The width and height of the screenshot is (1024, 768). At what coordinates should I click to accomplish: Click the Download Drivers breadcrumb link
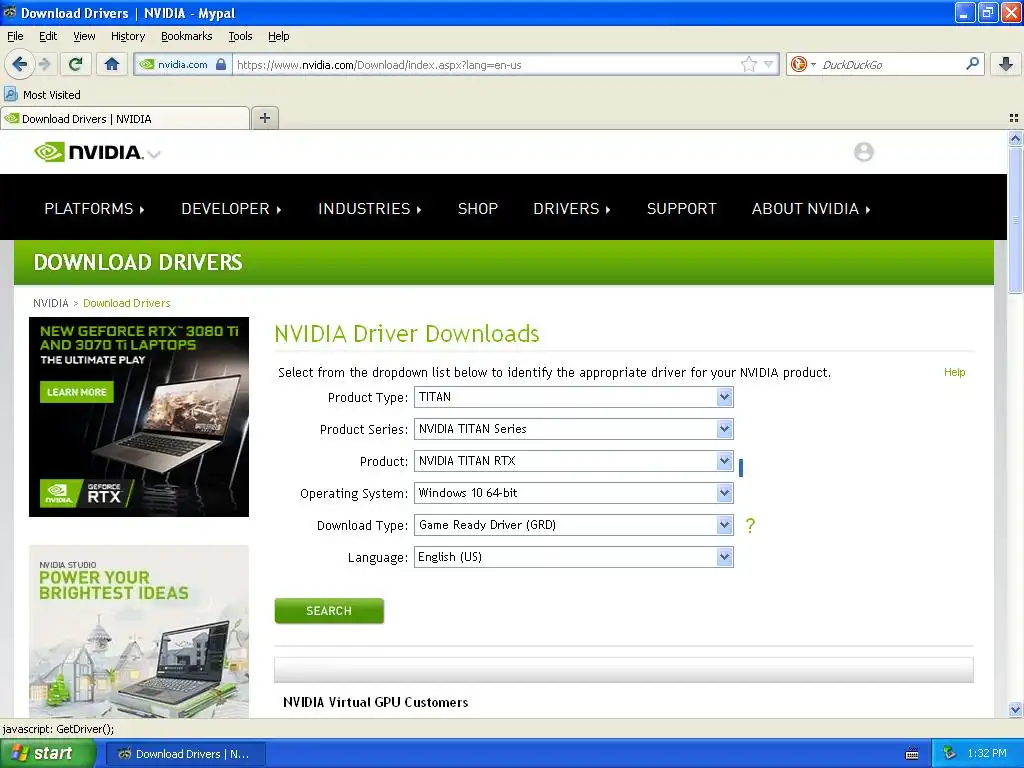pyautogui.click(x=127, y=303)
